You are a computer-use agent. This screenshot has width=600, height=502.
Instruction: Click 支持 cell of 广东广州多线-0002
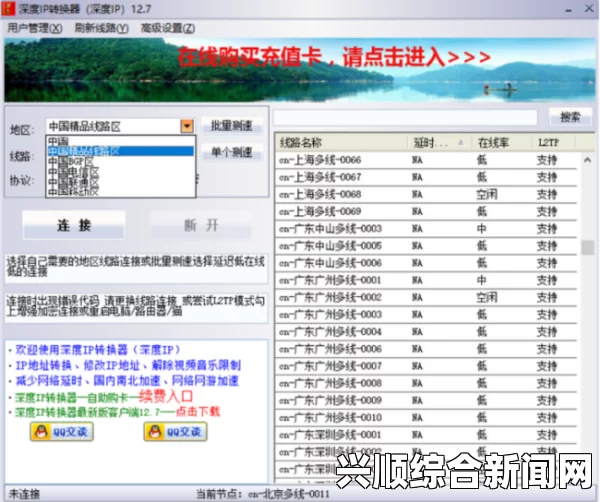(546, 298)
